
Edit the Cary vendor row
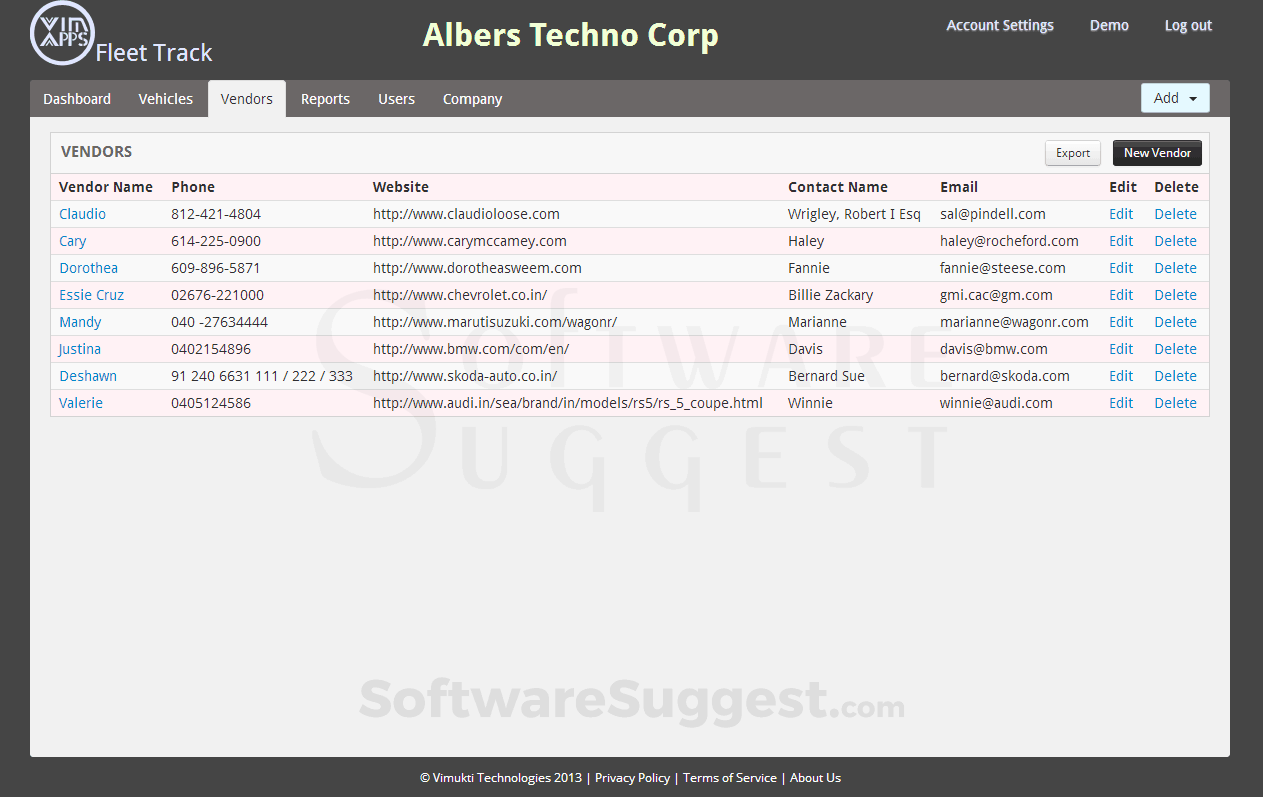point(1121,241)
